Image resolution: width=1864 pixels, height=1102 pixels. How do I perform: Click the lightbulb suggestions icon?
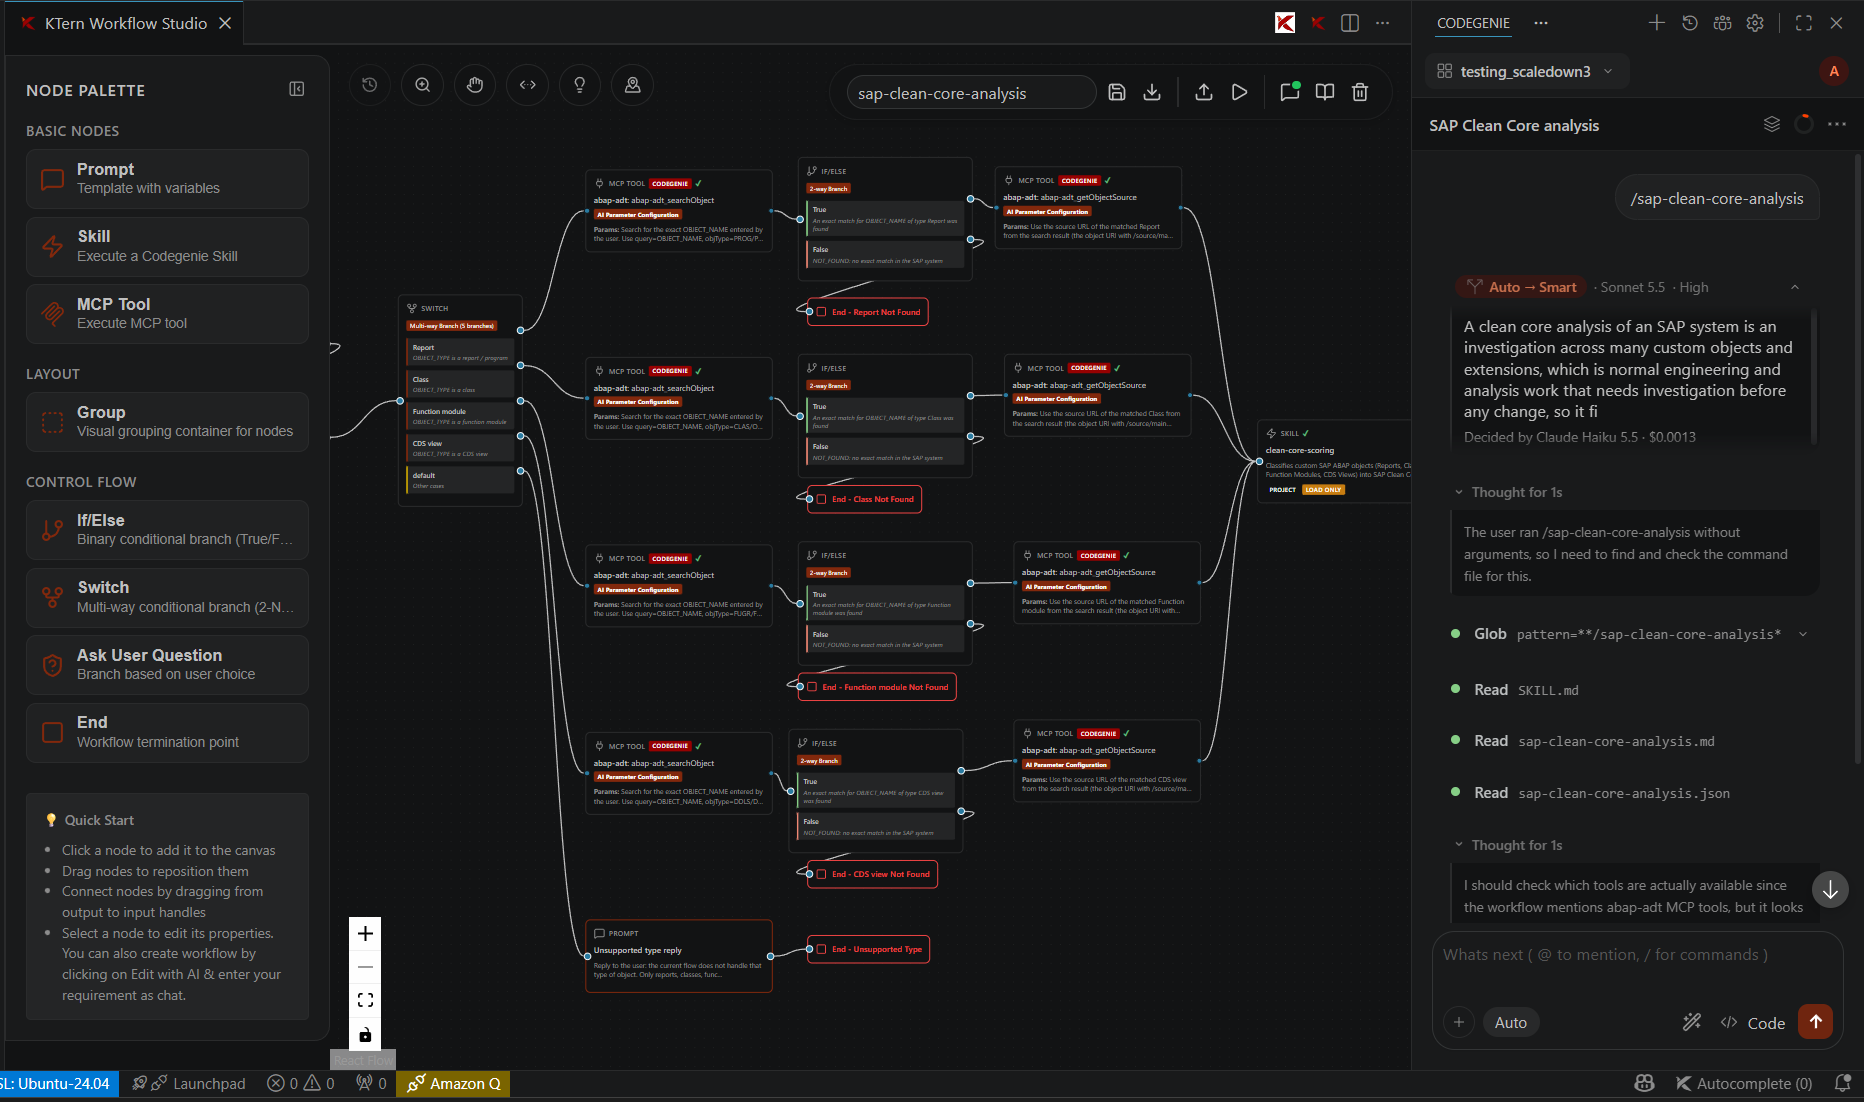pyautogui.click(x=580, y=85)
